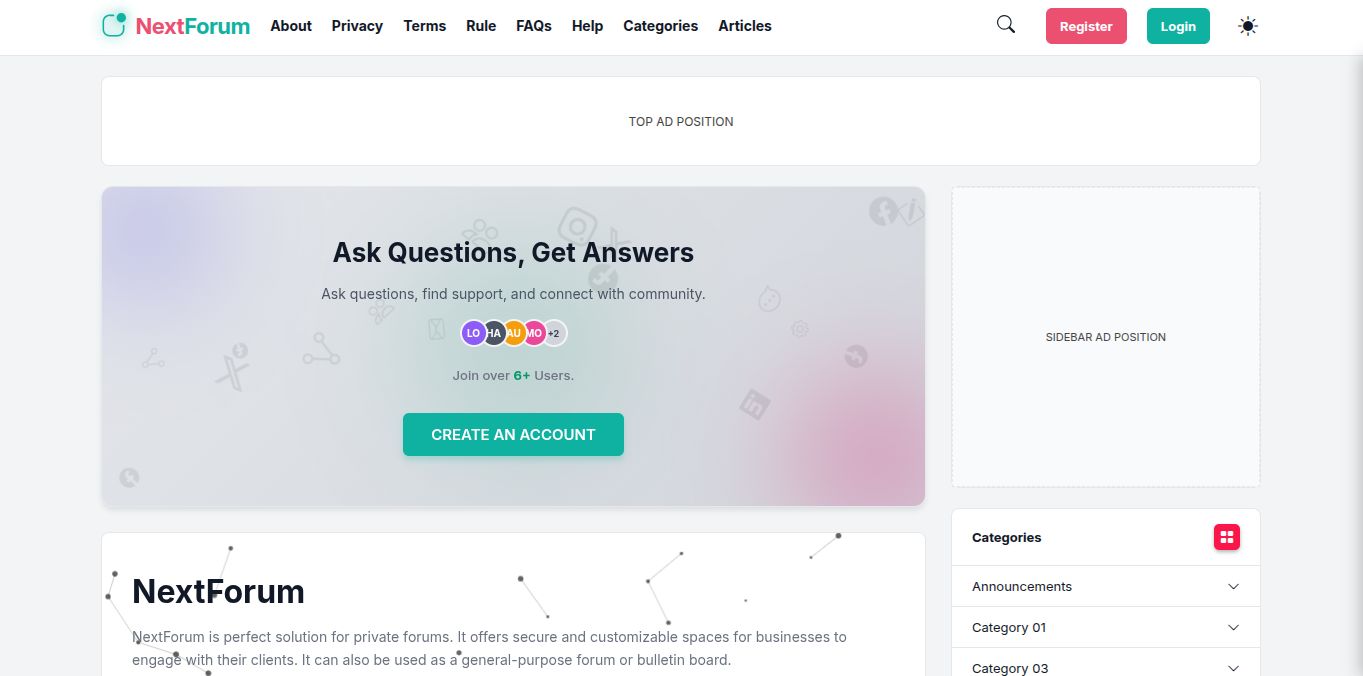
Task: Click the +2 more users badge
Action: pyautogui.click(x=554, y=333)
